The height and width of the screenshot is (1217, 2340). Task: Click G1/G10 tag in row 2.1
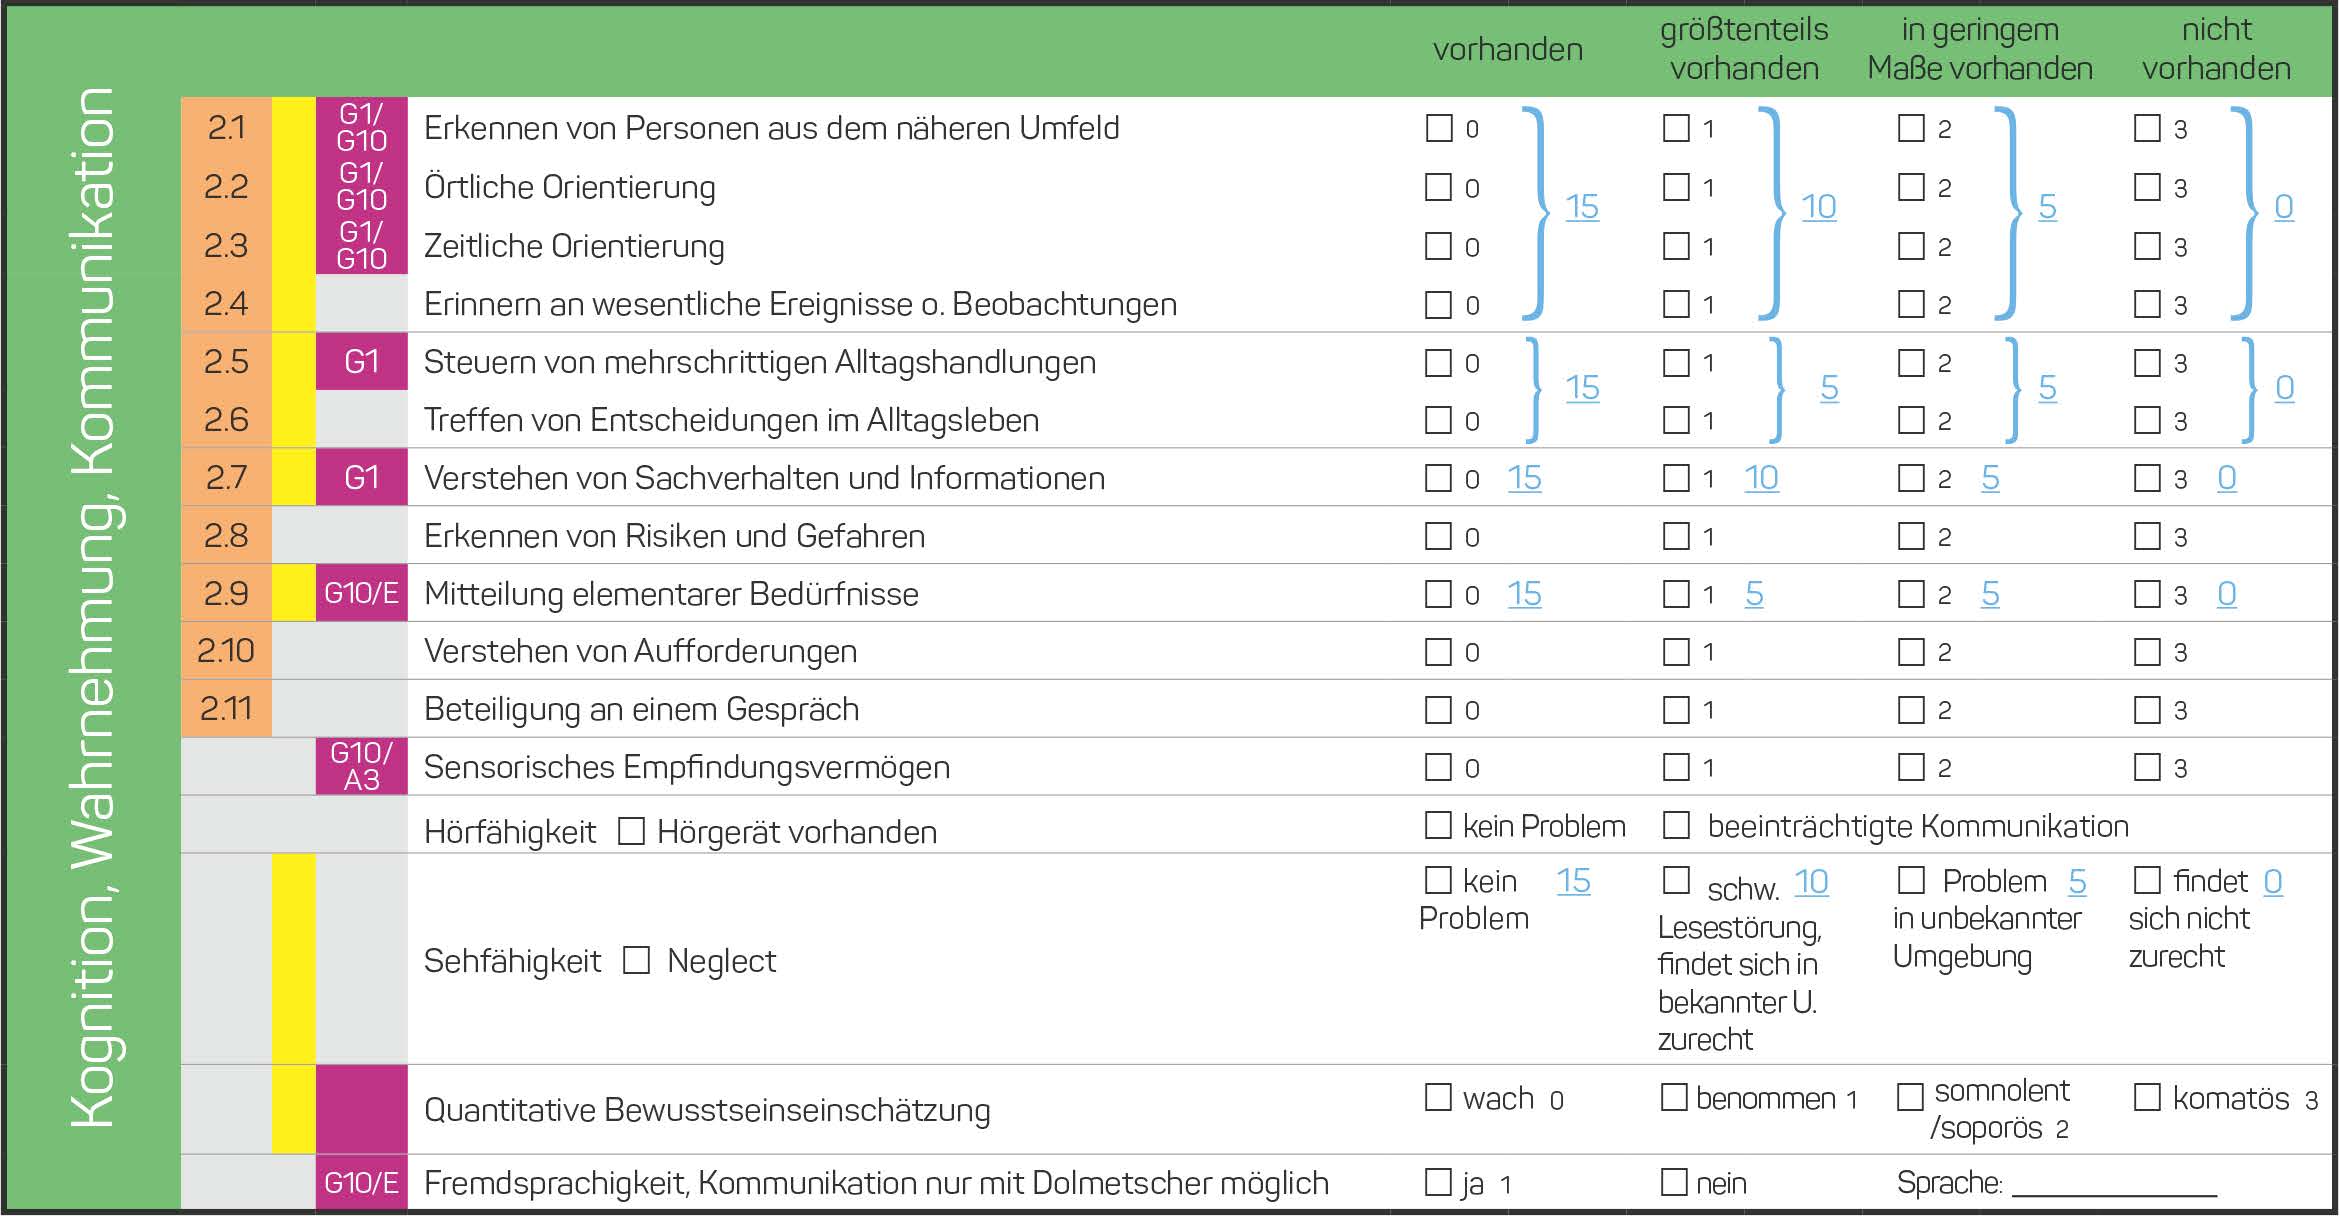coord(362,127)
